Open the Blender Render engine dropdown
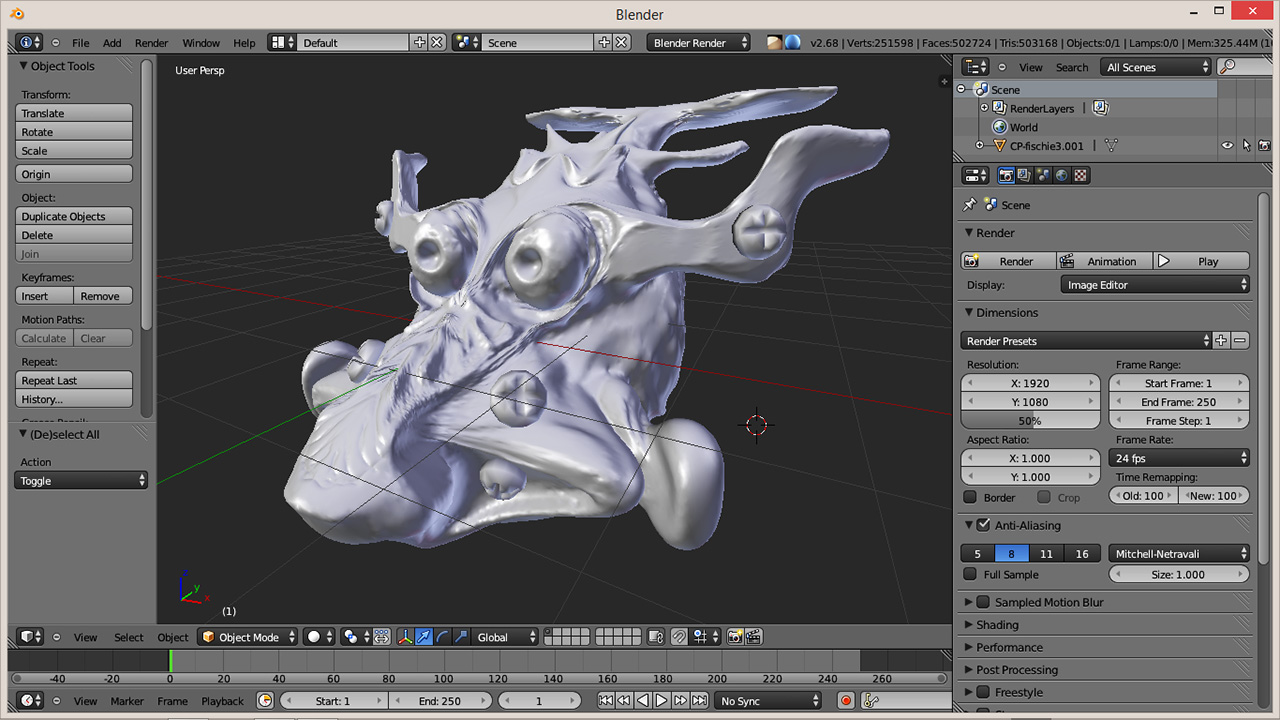Viewport: 1280px width, 720px height. pos(698,43)
